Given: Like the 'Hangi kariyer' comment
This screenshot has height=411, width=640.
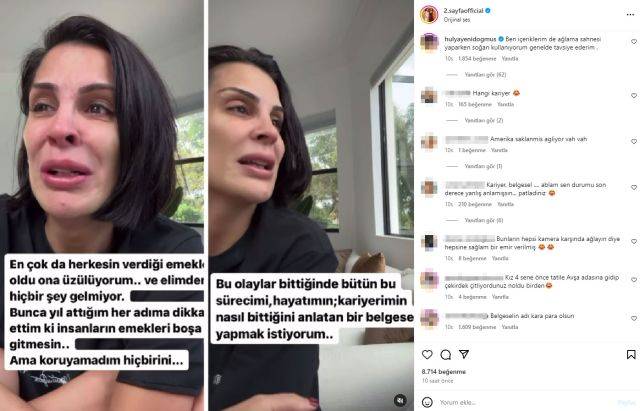Looking at the screenshot, I should pos(633,96).
